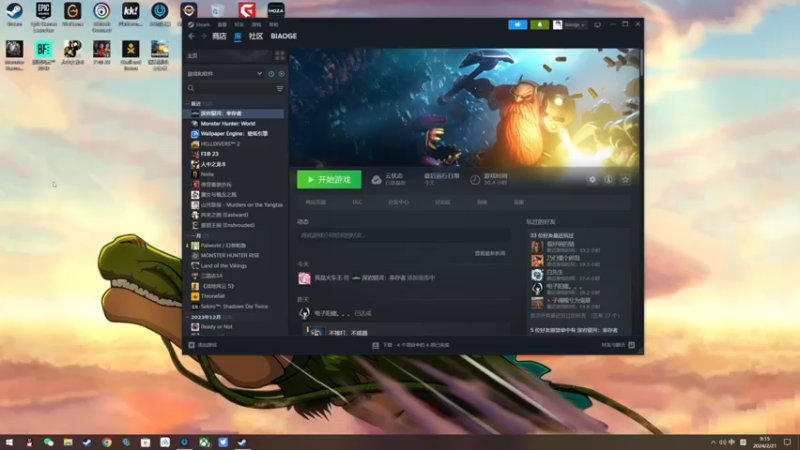Favorite the game with star icon
This screenshot has height=450, width=800.
625,180
